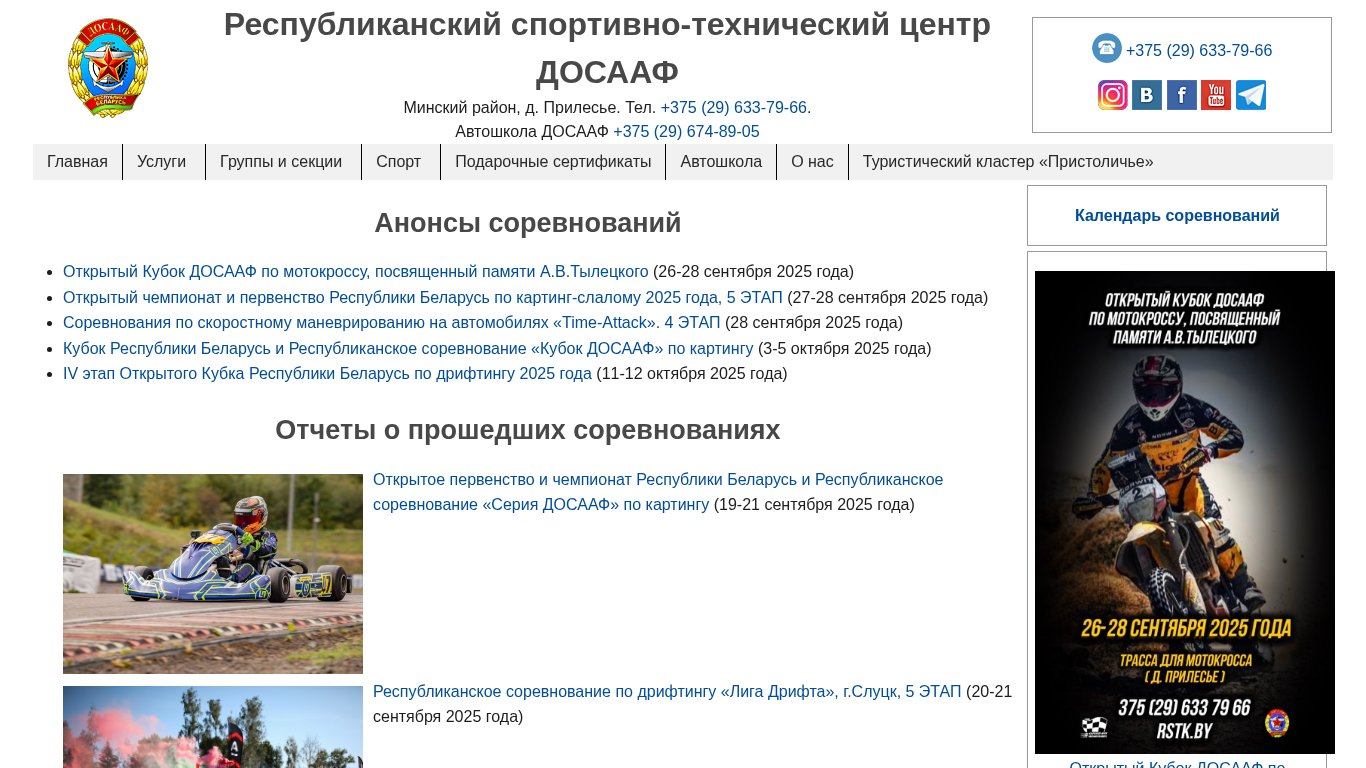The image size is (1366, 768).
Task: Click the date text (19-21 сентября 2025 года)
Action: (814, 504)
